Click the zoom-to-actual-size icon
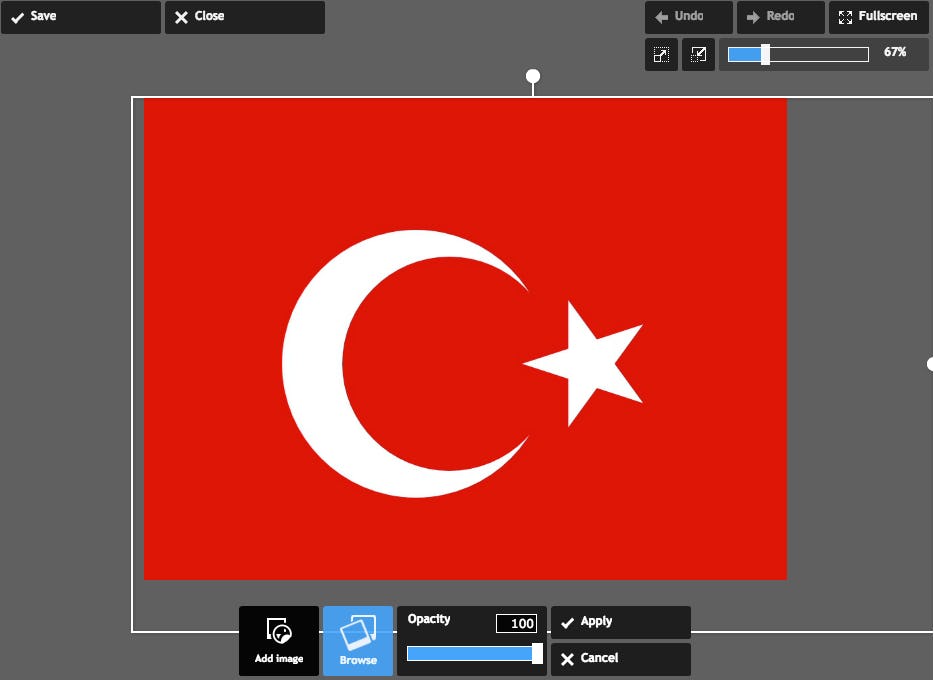934x680 pixels. [698, 54]
